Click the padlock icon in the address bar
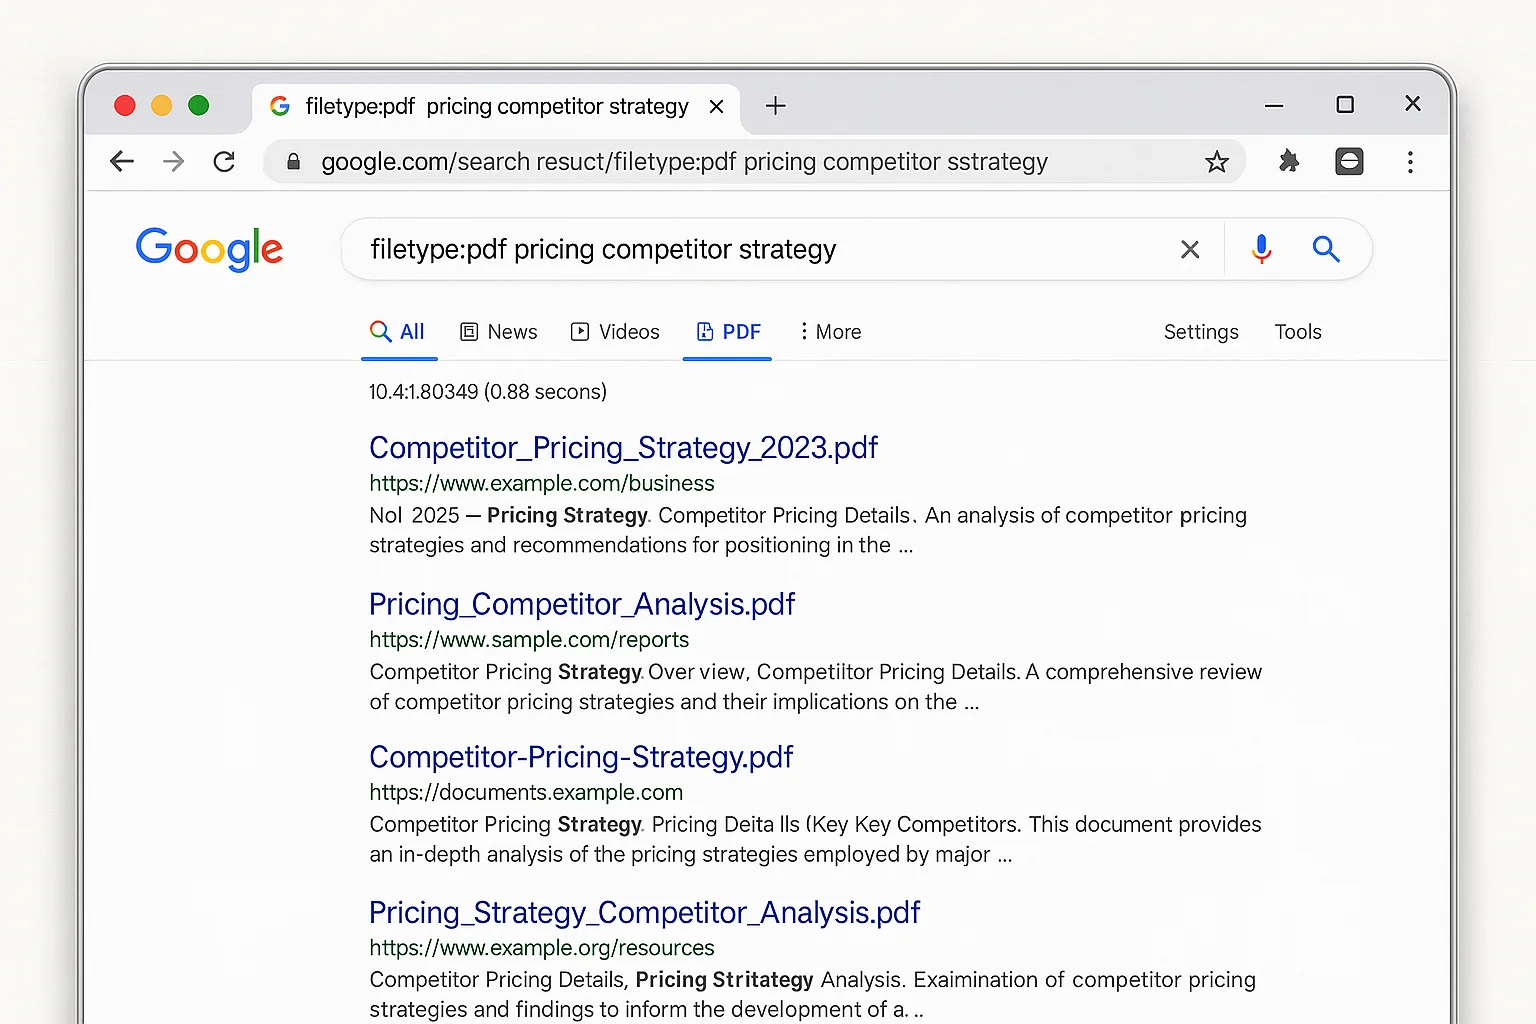This screenshot has height=1024, width=1536. pos(293,161)
